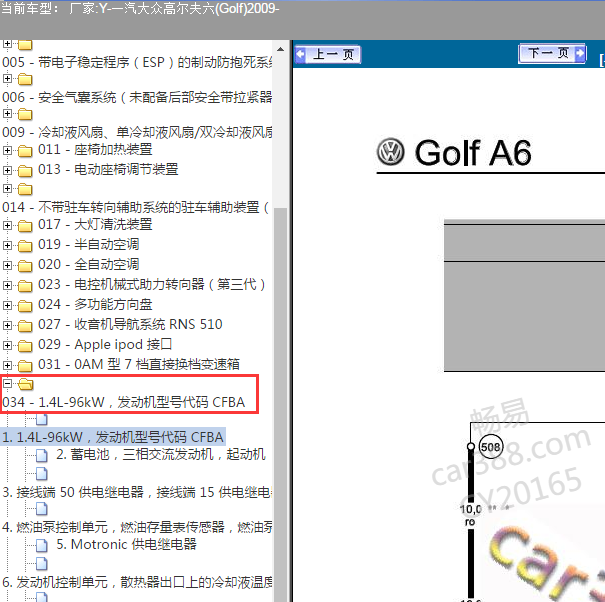Click folder icon of 017 大灯清洗装置
The image size is (605, 602).
click(25, 225)
